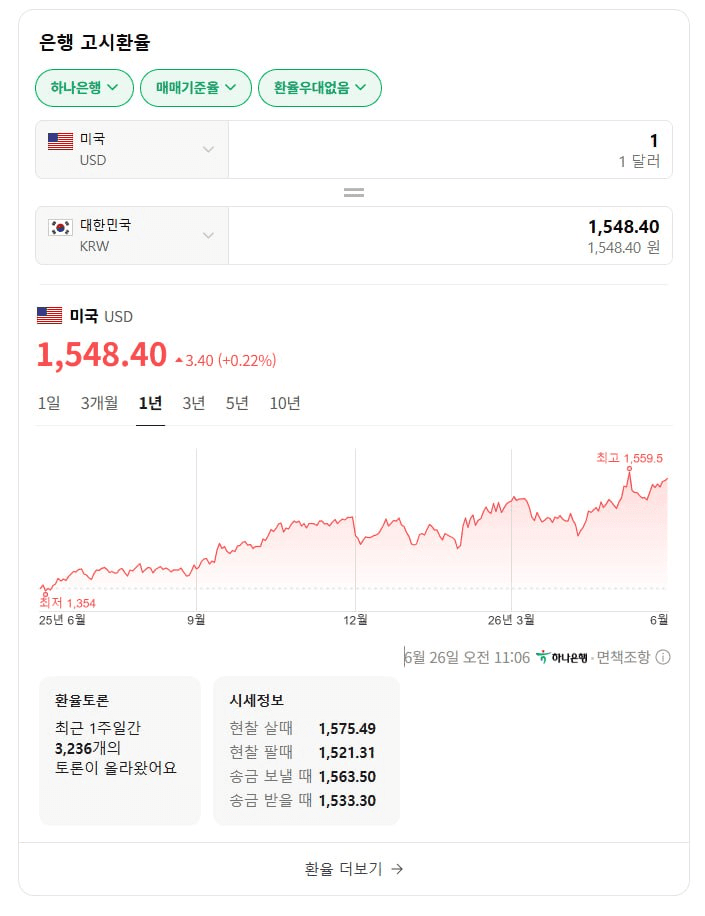Open the 하나은행 bank dropdown
Screen dimensions: 705x916
[x=85, y=88]
